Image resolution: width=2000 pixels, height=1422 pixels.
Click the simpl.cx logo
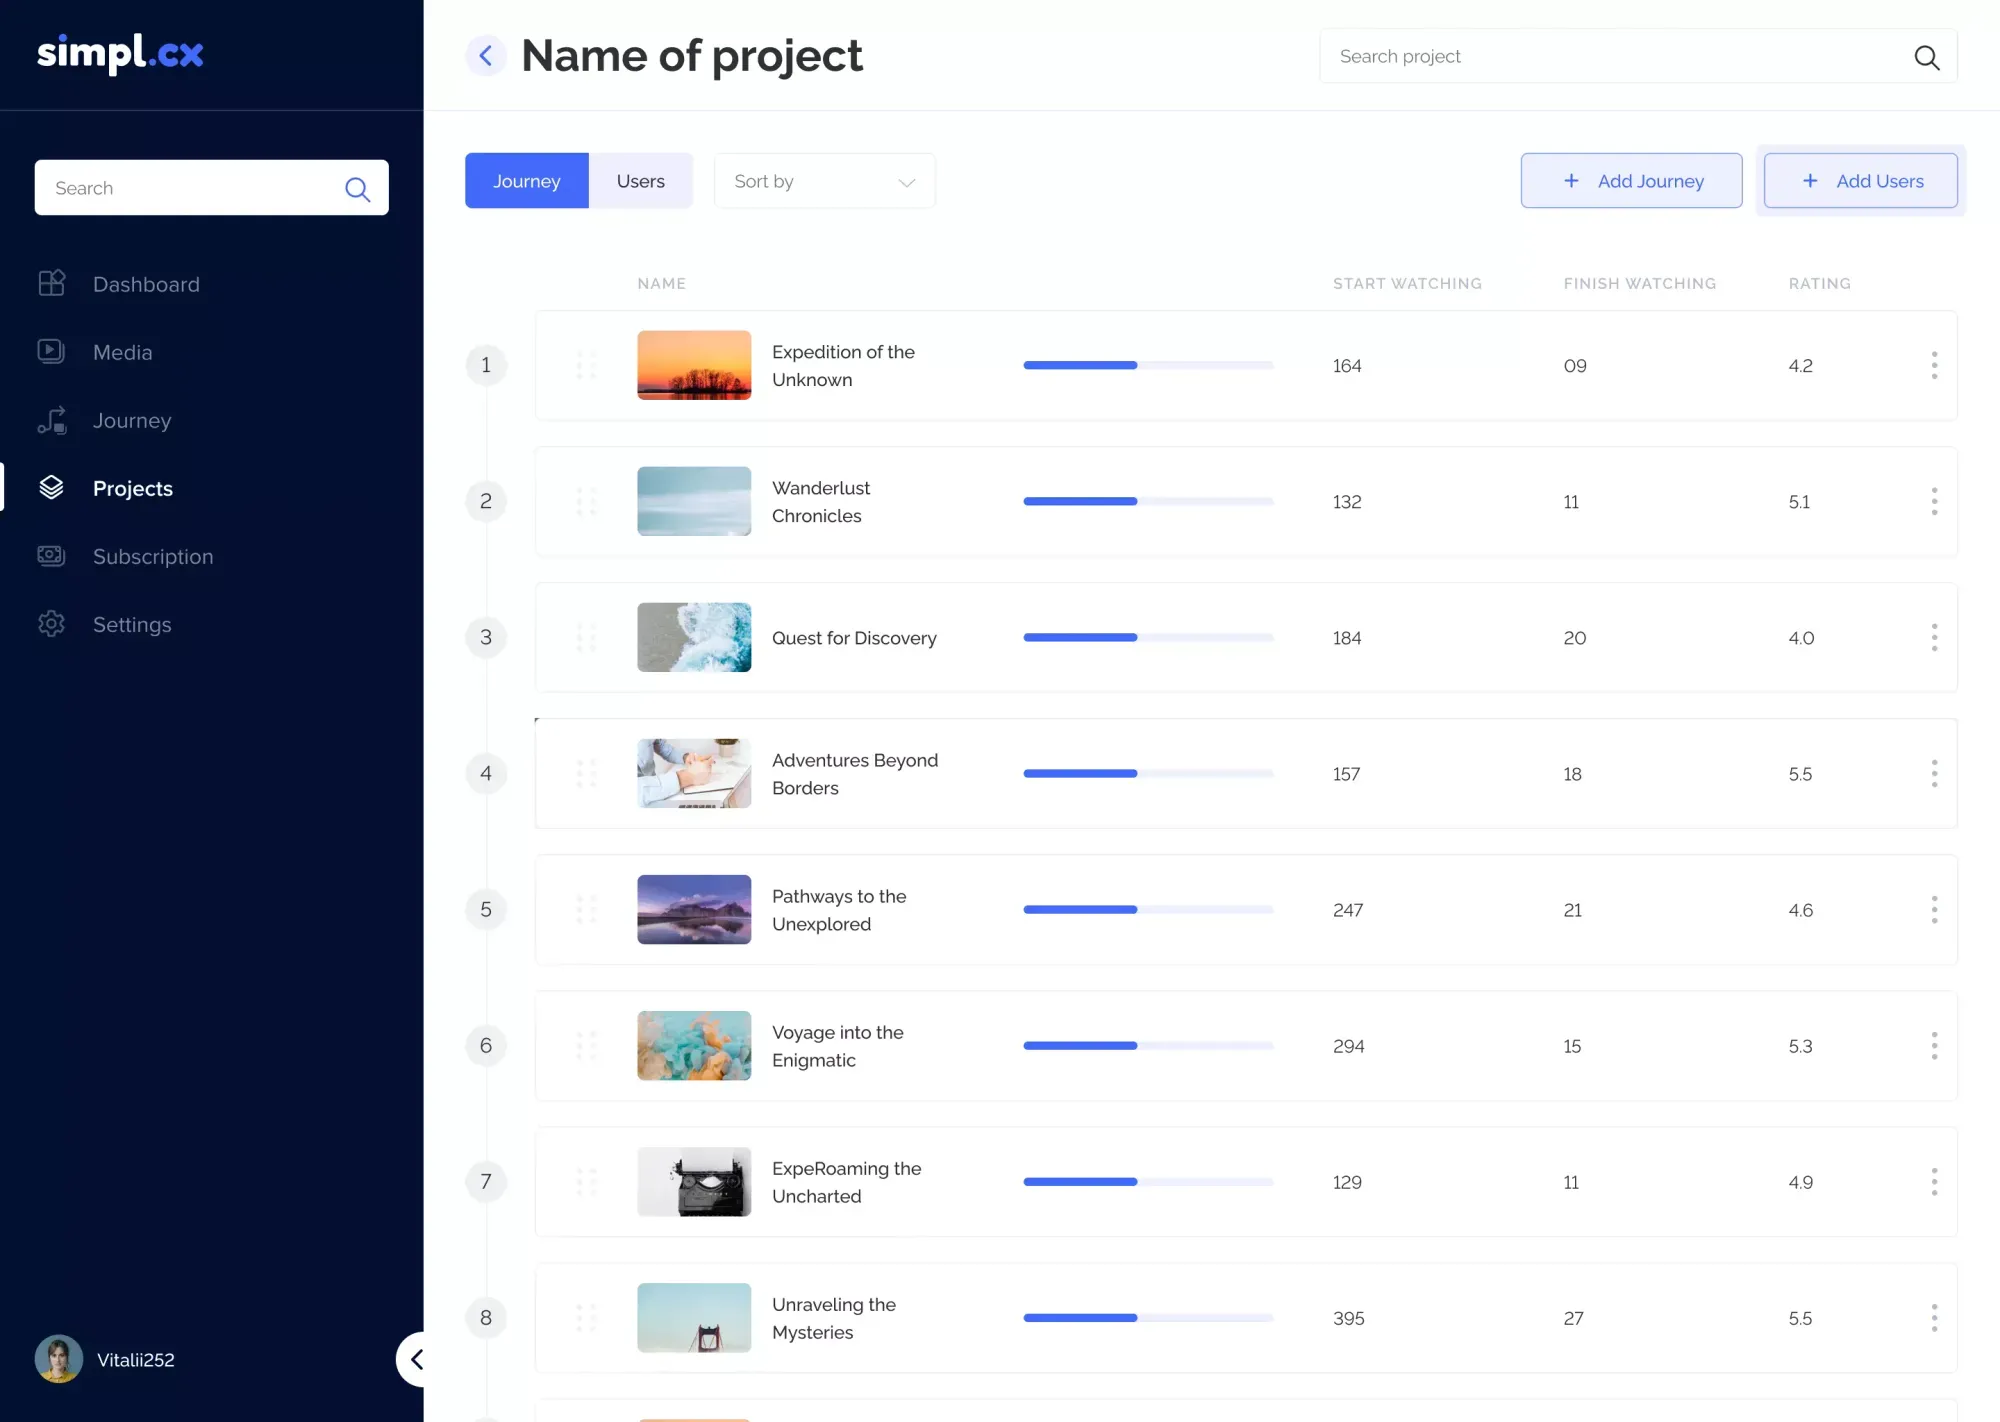pos(120,54)
